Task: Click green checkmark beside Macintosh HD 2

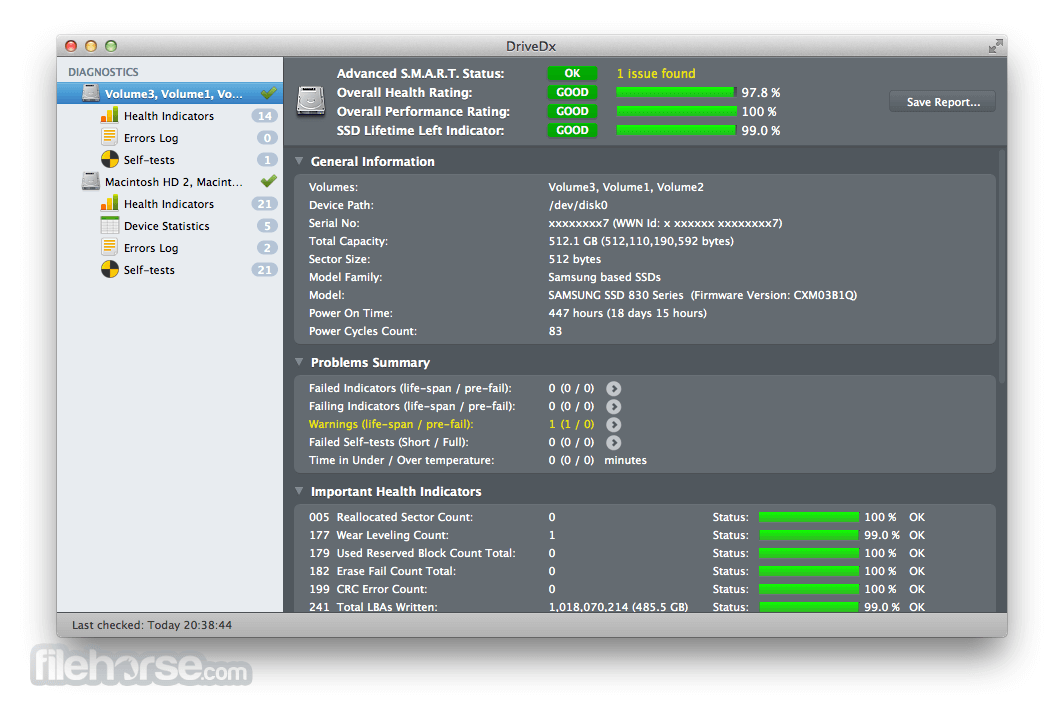Action: coord(269,181)
